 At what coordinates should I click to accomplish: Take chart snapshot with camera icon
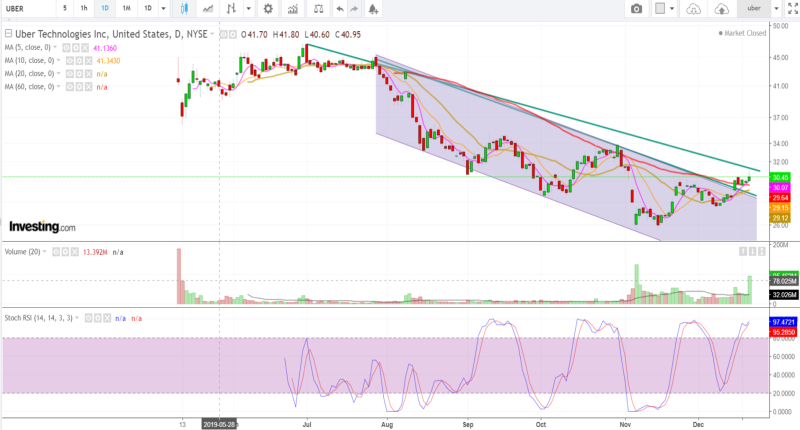636,9
